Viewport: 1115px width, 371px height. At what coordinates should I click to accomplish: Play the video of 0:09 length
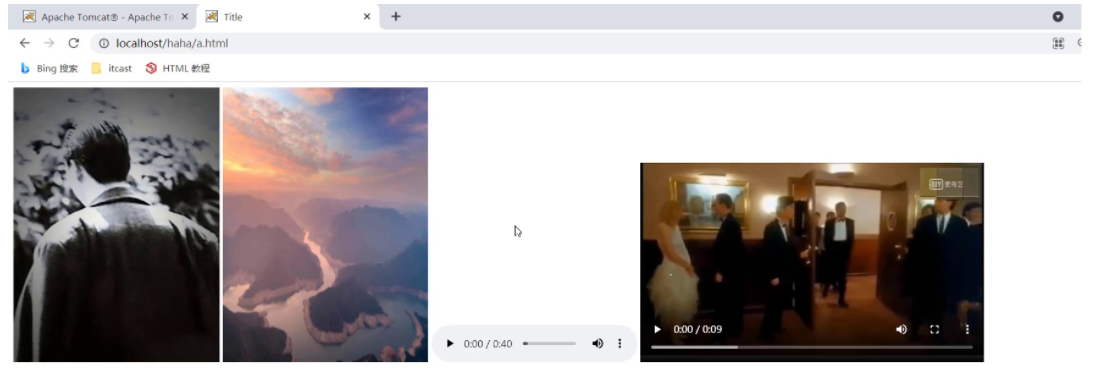coord(658,330)
